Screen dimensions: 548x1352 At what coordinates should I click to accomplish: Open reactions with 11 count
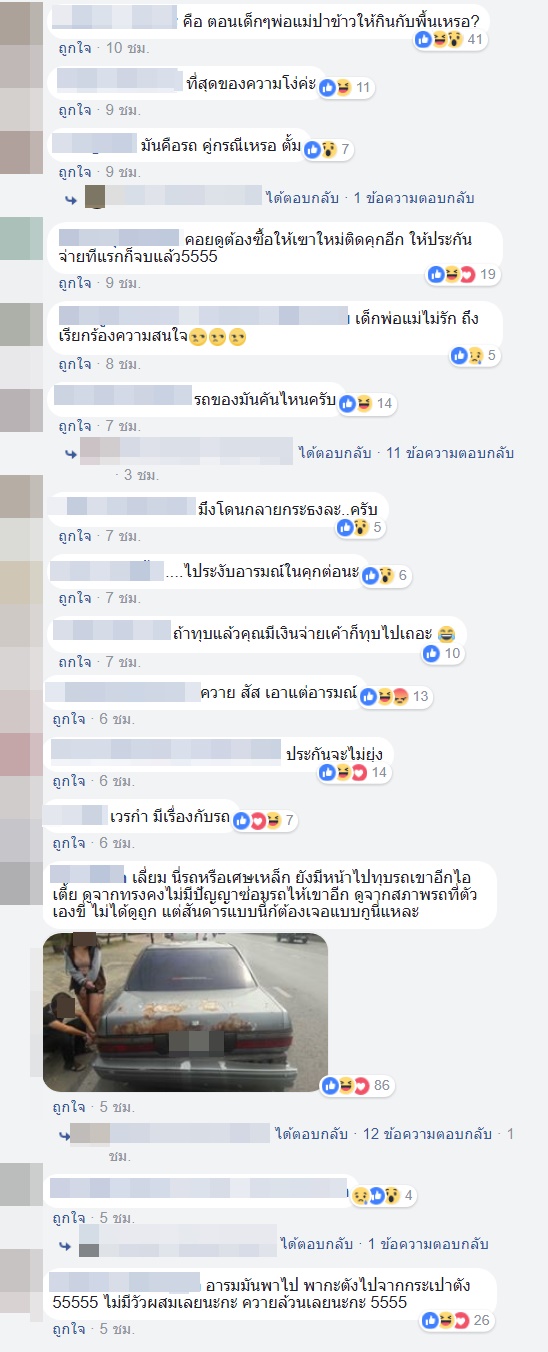[346, 88]
